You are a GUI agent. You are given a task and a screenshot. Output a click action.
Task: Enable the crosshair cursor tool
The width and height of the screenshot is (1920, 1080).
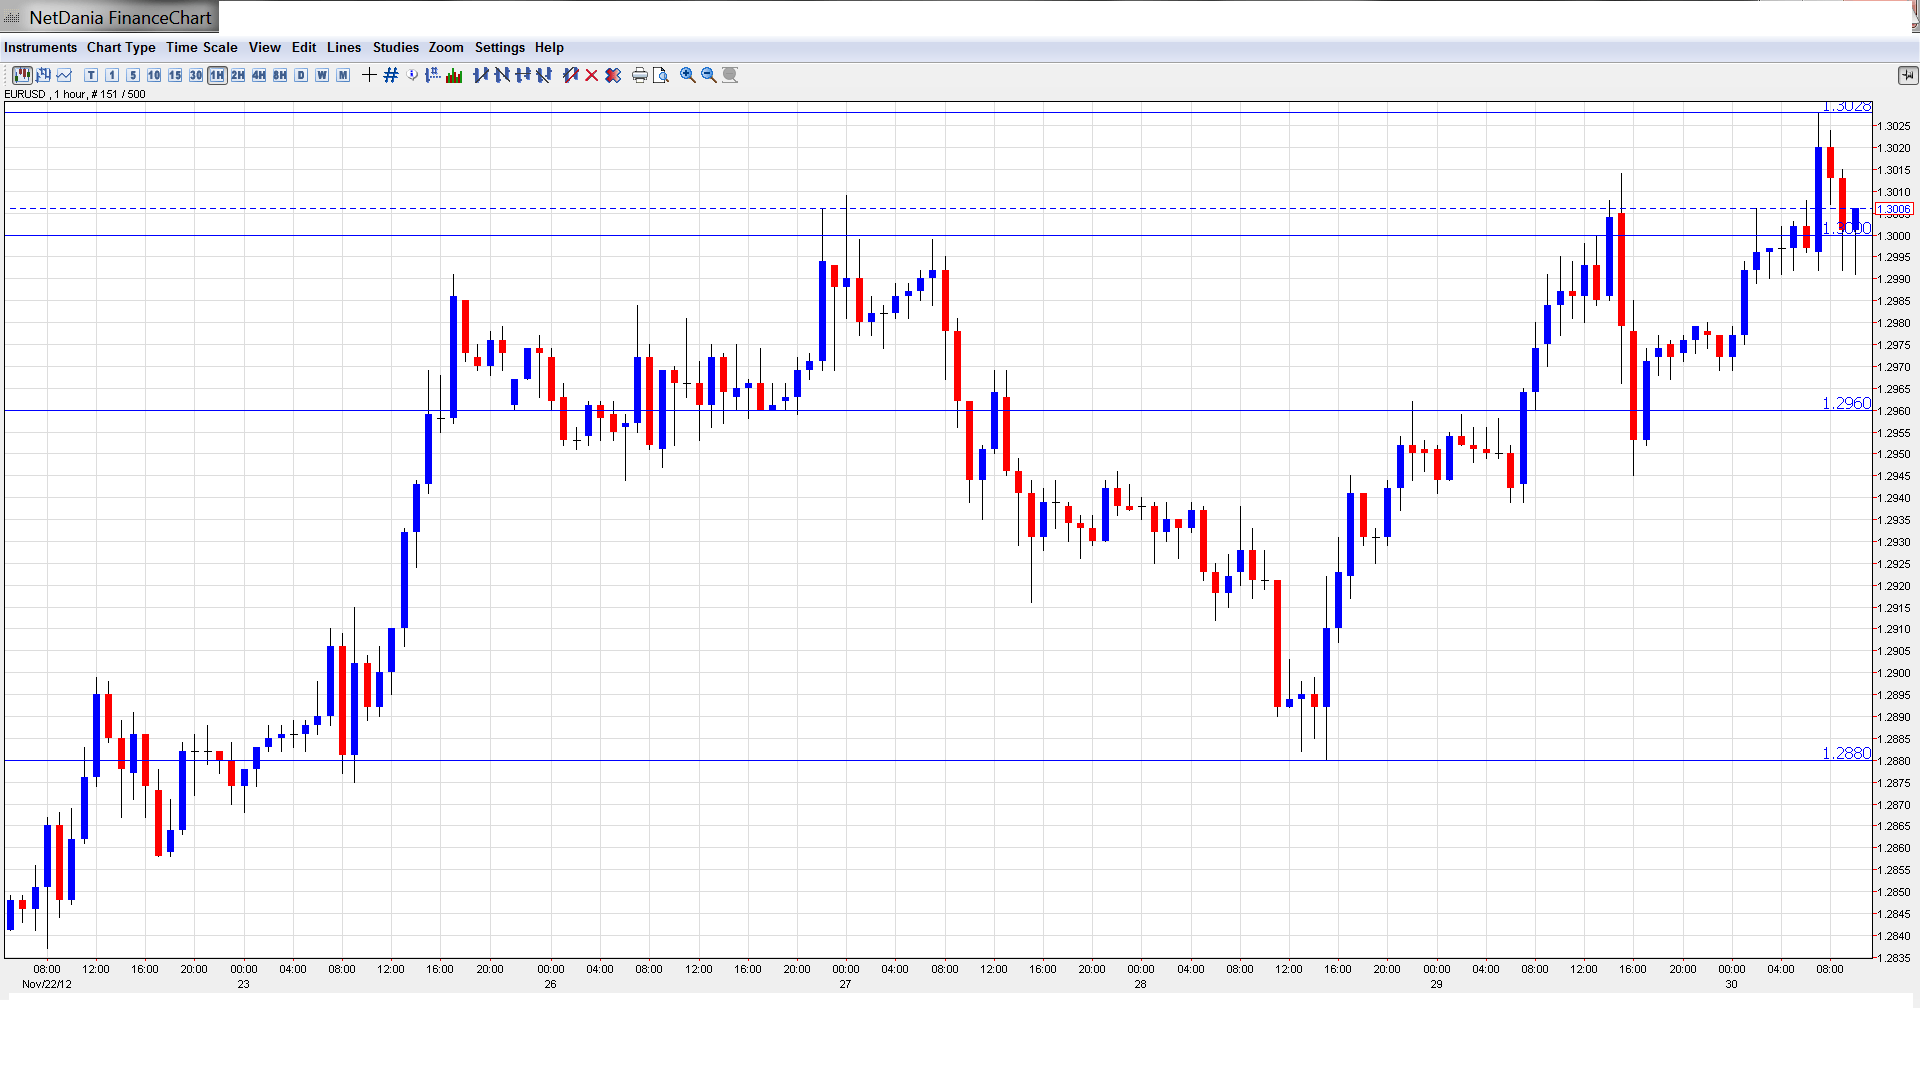pos(369,75)
